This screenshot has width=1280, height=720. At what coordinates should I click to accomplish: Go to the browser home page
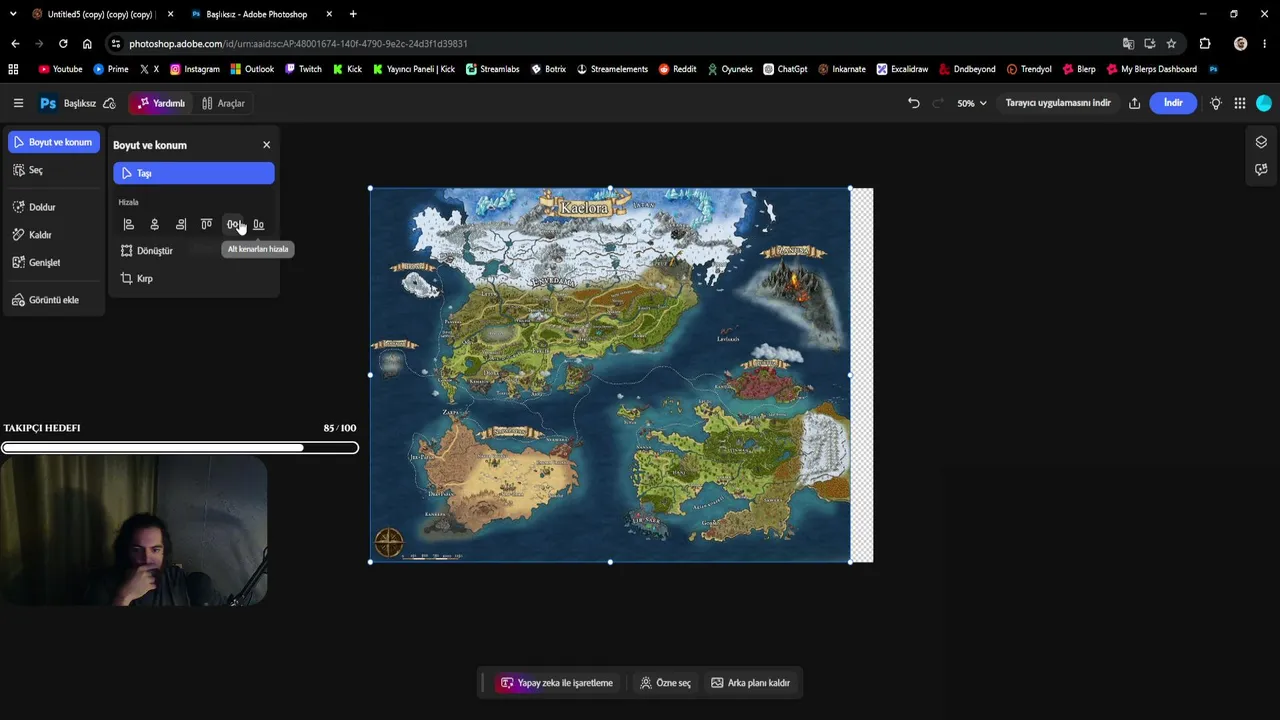(87, 44)
